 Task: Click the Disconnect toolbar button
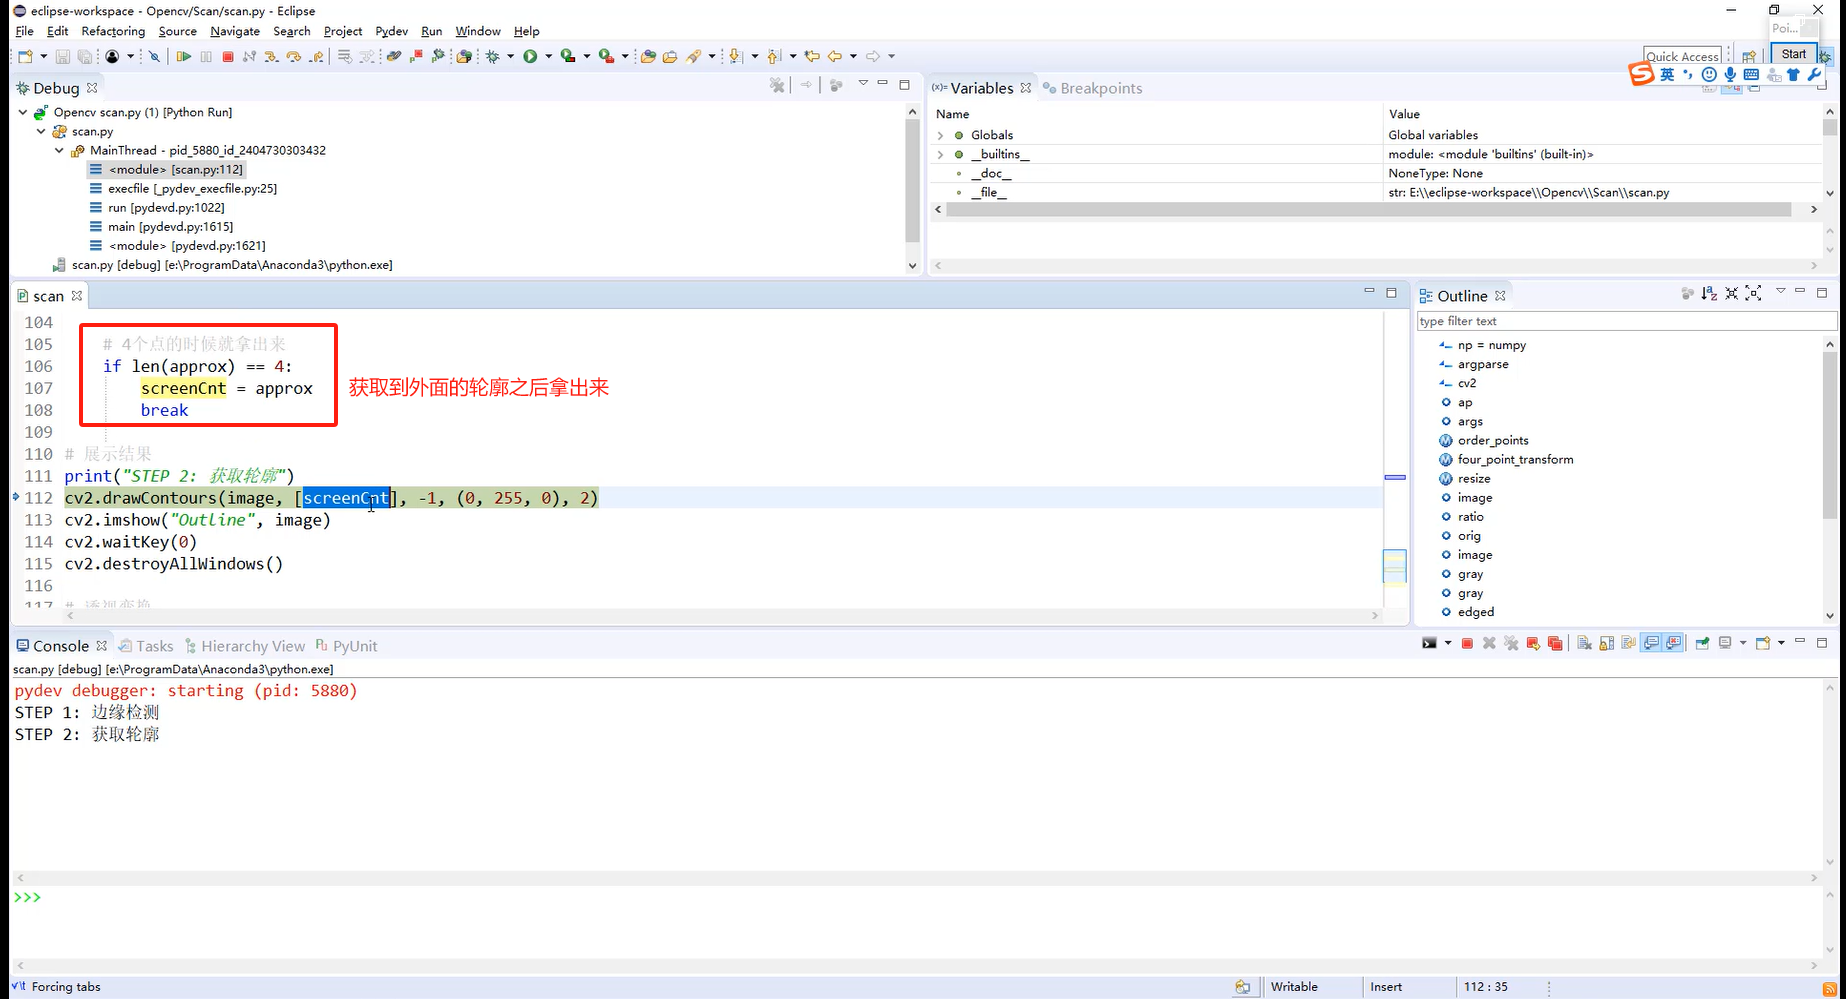tap(249, 56)
